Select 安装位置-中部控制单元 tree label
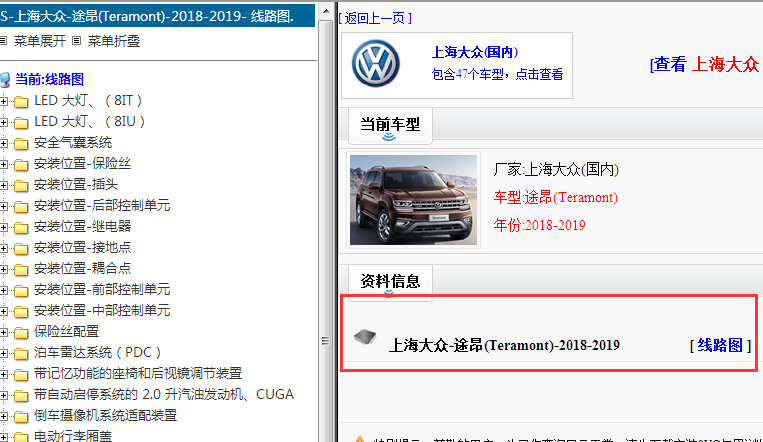This screenshot has height=442, width=763. coord(102,311)
